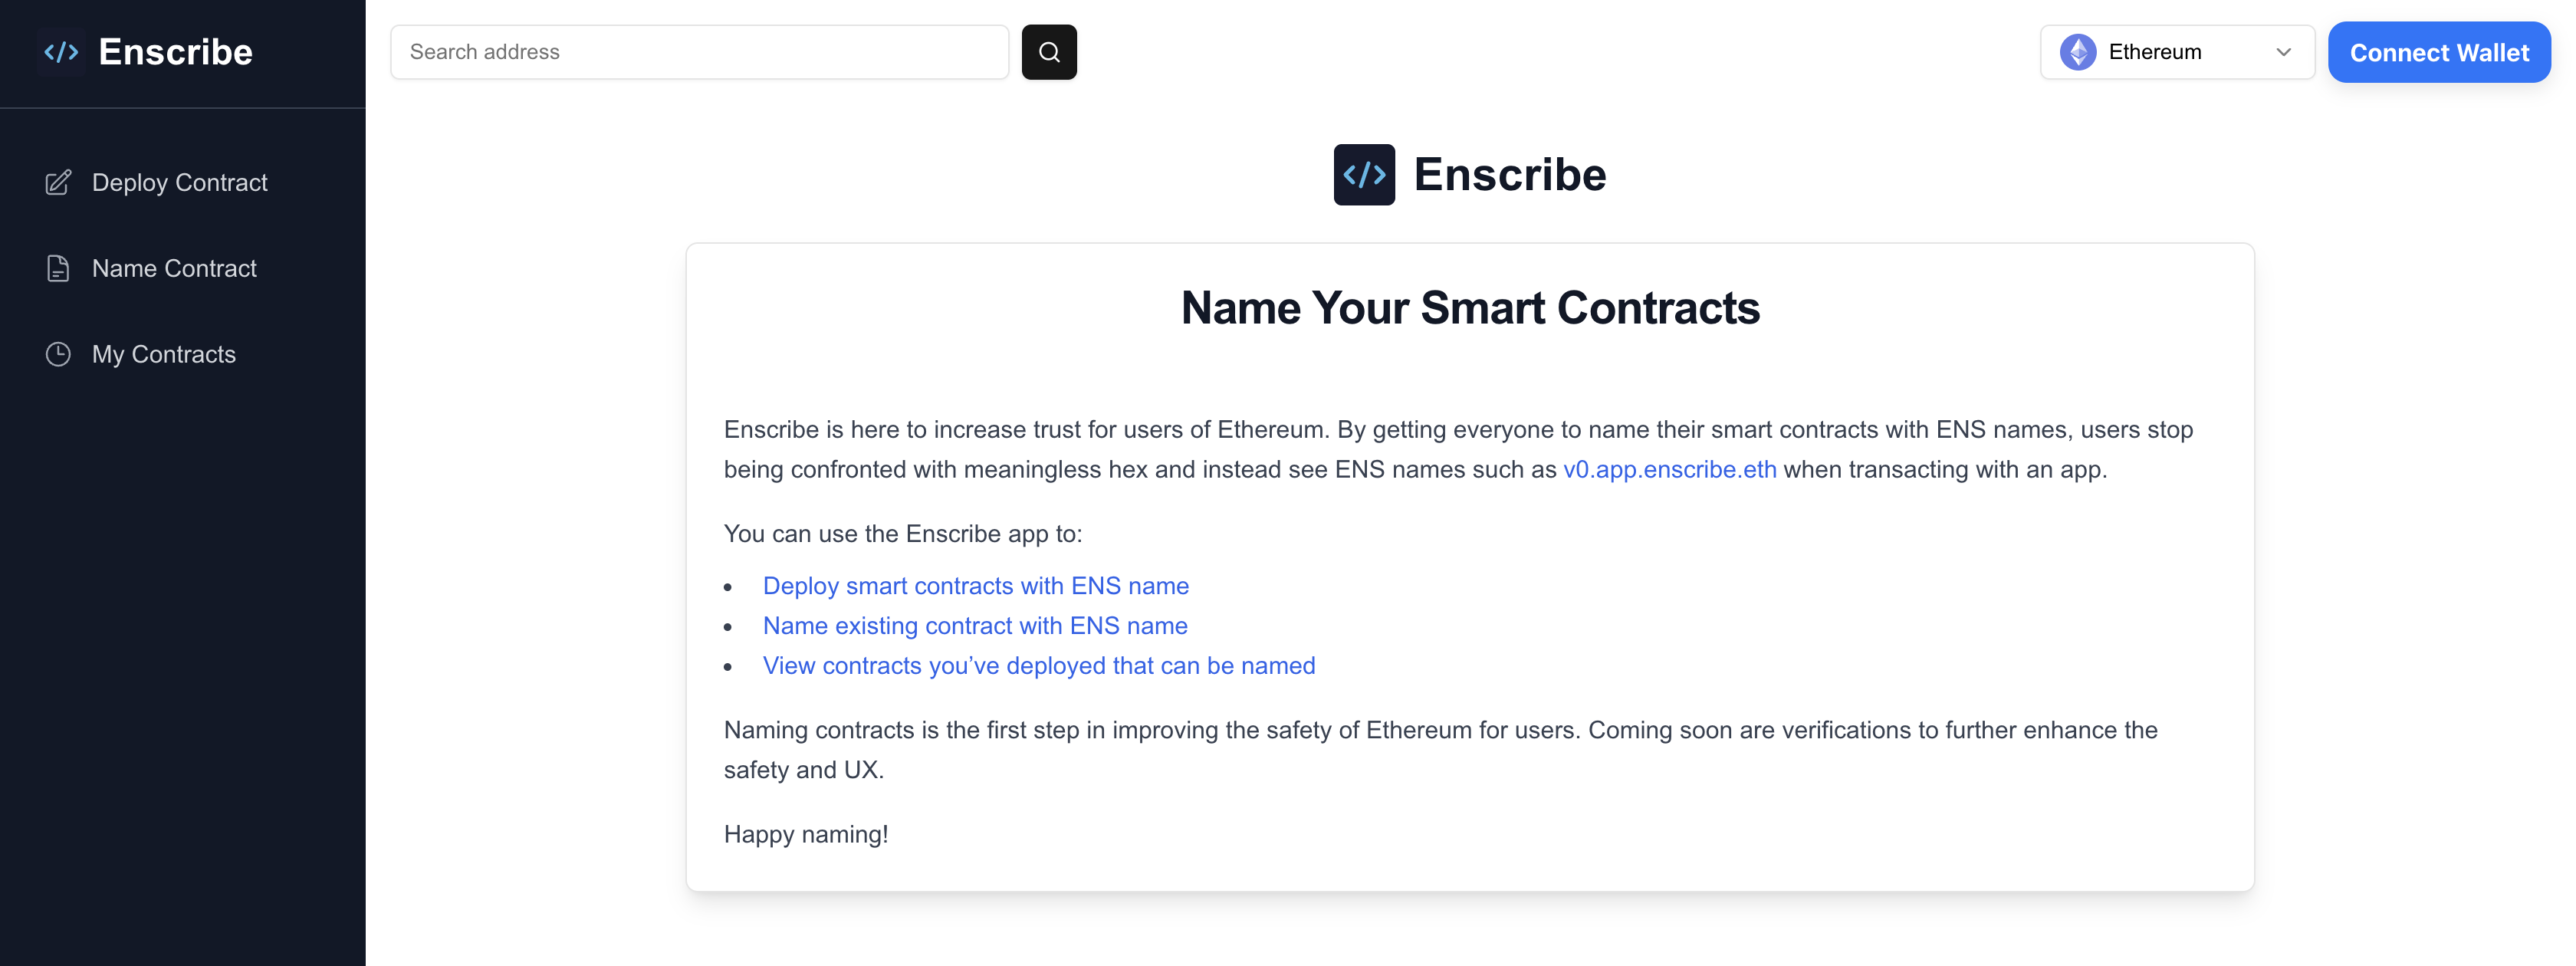The width and height of the screenshot is (2576, 966).
Task: Click the Name Your Smart Contracts heading
Action: 1469,308
